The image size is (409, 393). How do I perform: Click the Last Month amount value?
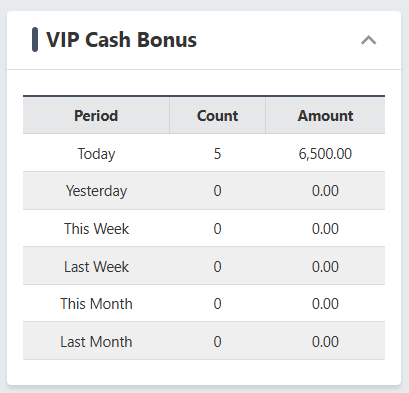(x=325, y=342)
